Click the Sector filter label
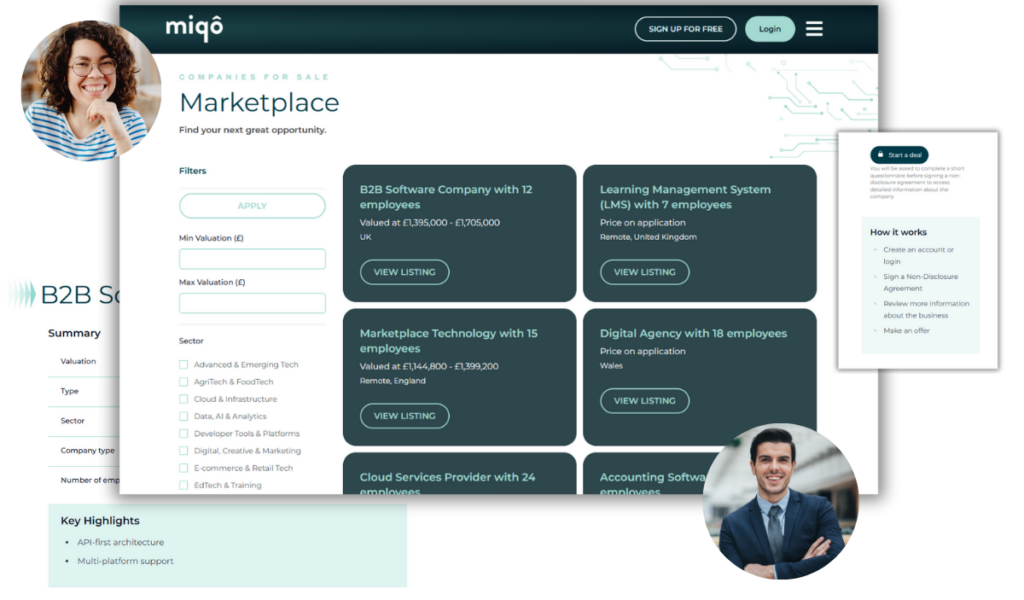Image resolution: width=1024 pixels, height=600 pixels. pyautogui.click(x=191, y=341)
